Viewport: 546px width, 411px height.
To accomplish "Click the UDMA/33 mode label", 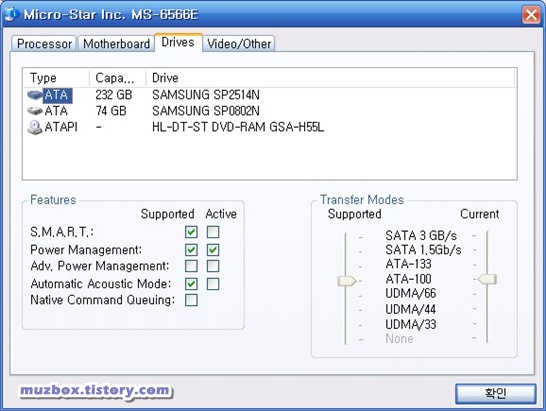I will (x=411, y=325).
